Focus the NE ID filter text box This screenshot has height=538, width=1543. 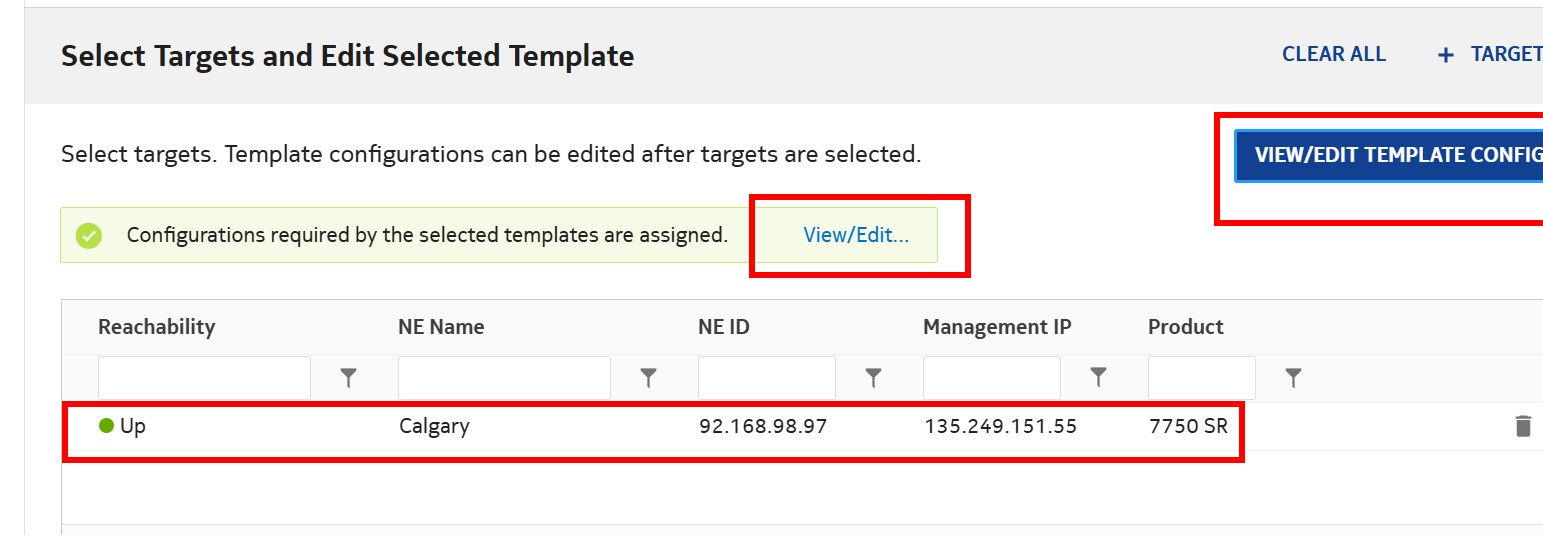point(766,378)
